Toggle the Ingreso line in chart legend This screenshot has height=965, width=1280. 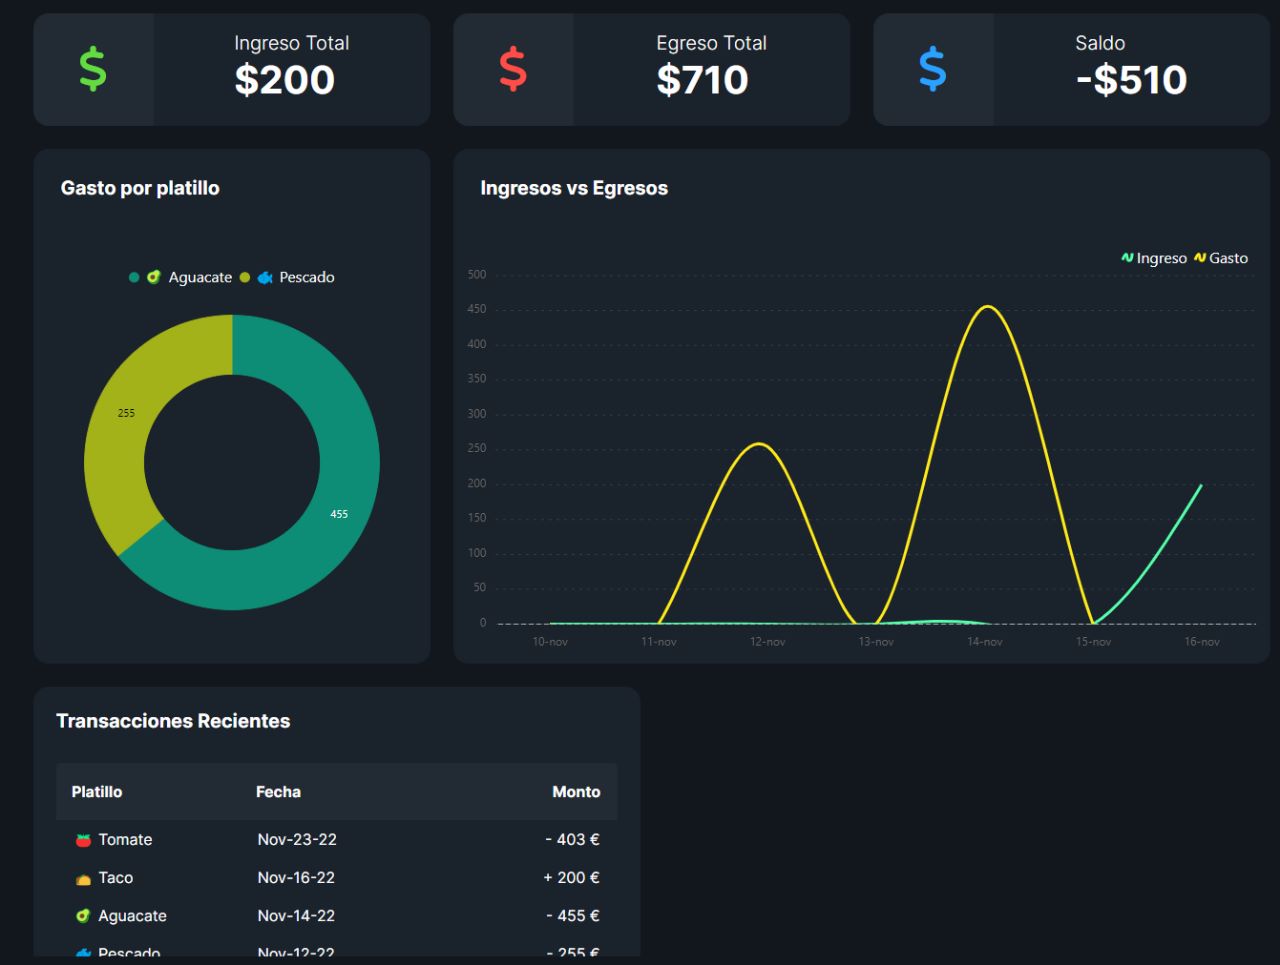coord(1154,258)
